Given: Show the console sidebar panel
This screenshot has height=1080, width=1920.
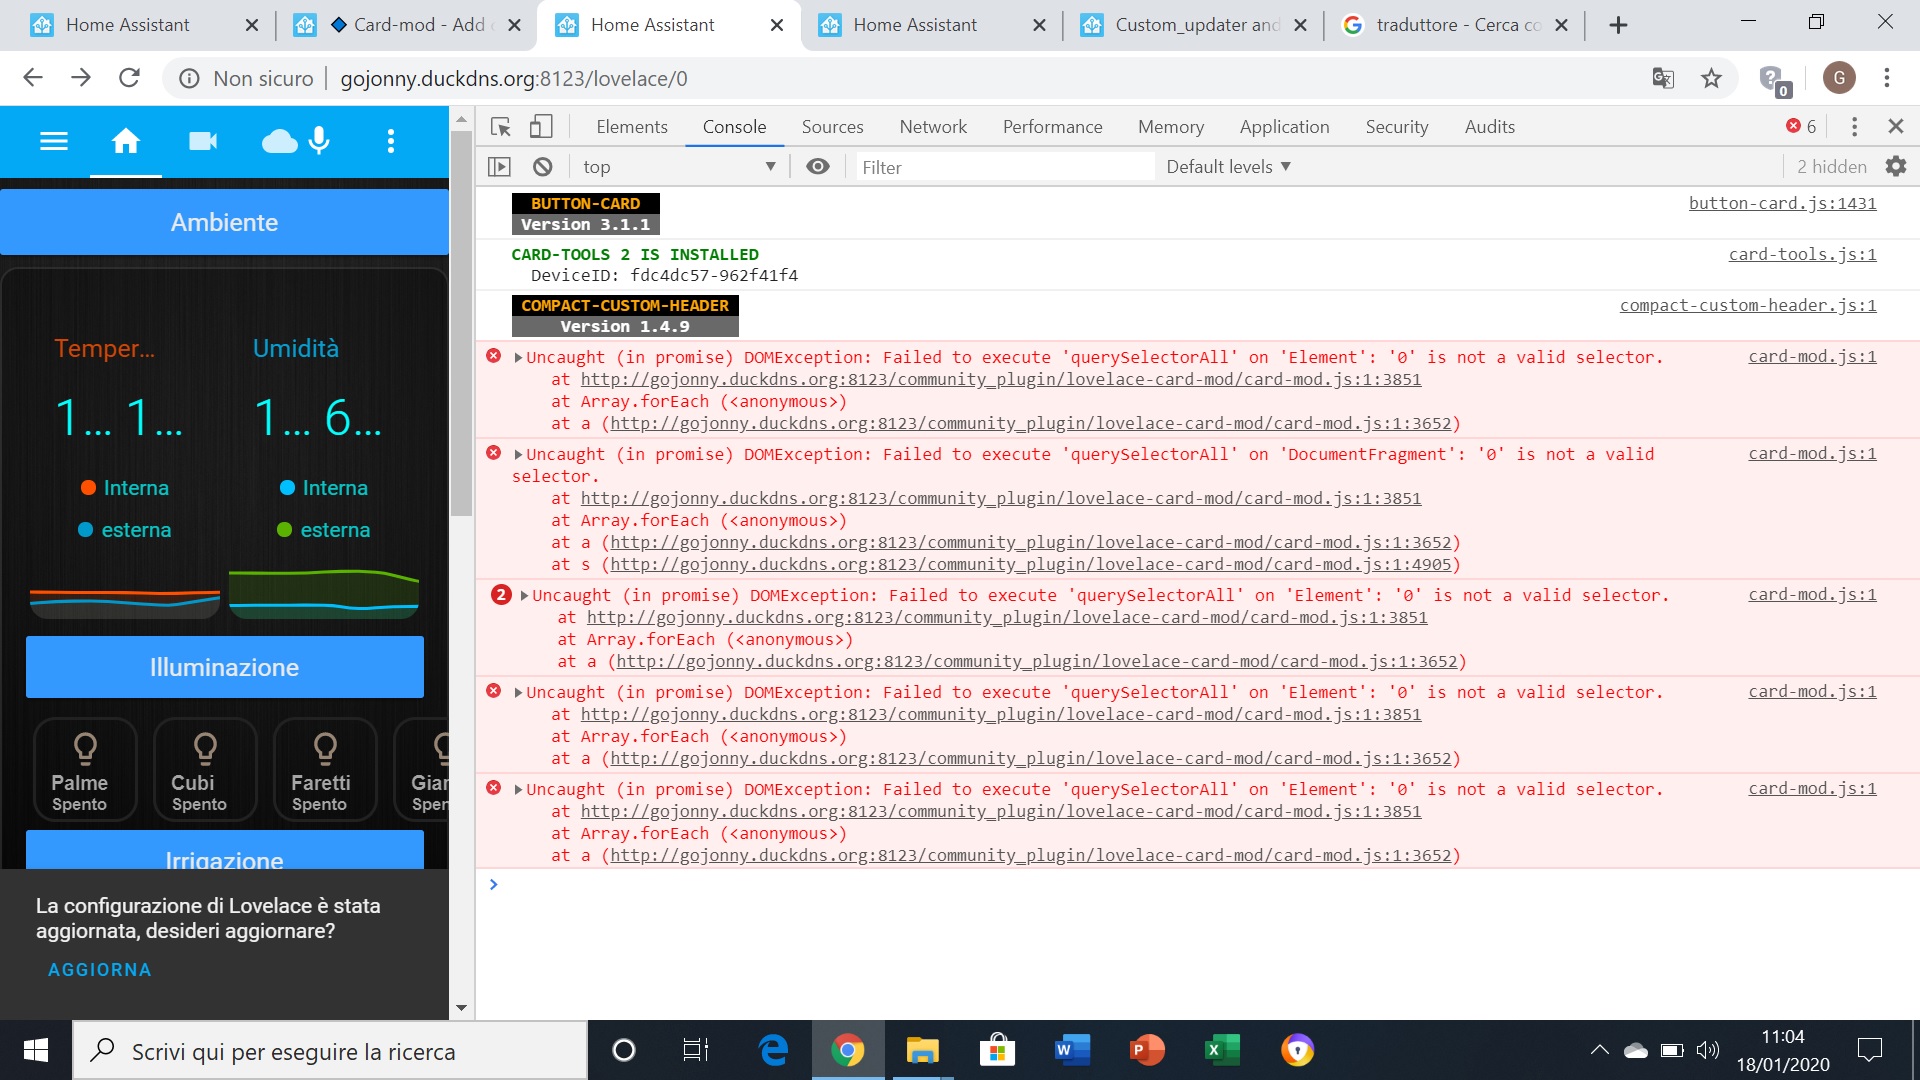Looking at the screenshot, I should pos(499,167).
